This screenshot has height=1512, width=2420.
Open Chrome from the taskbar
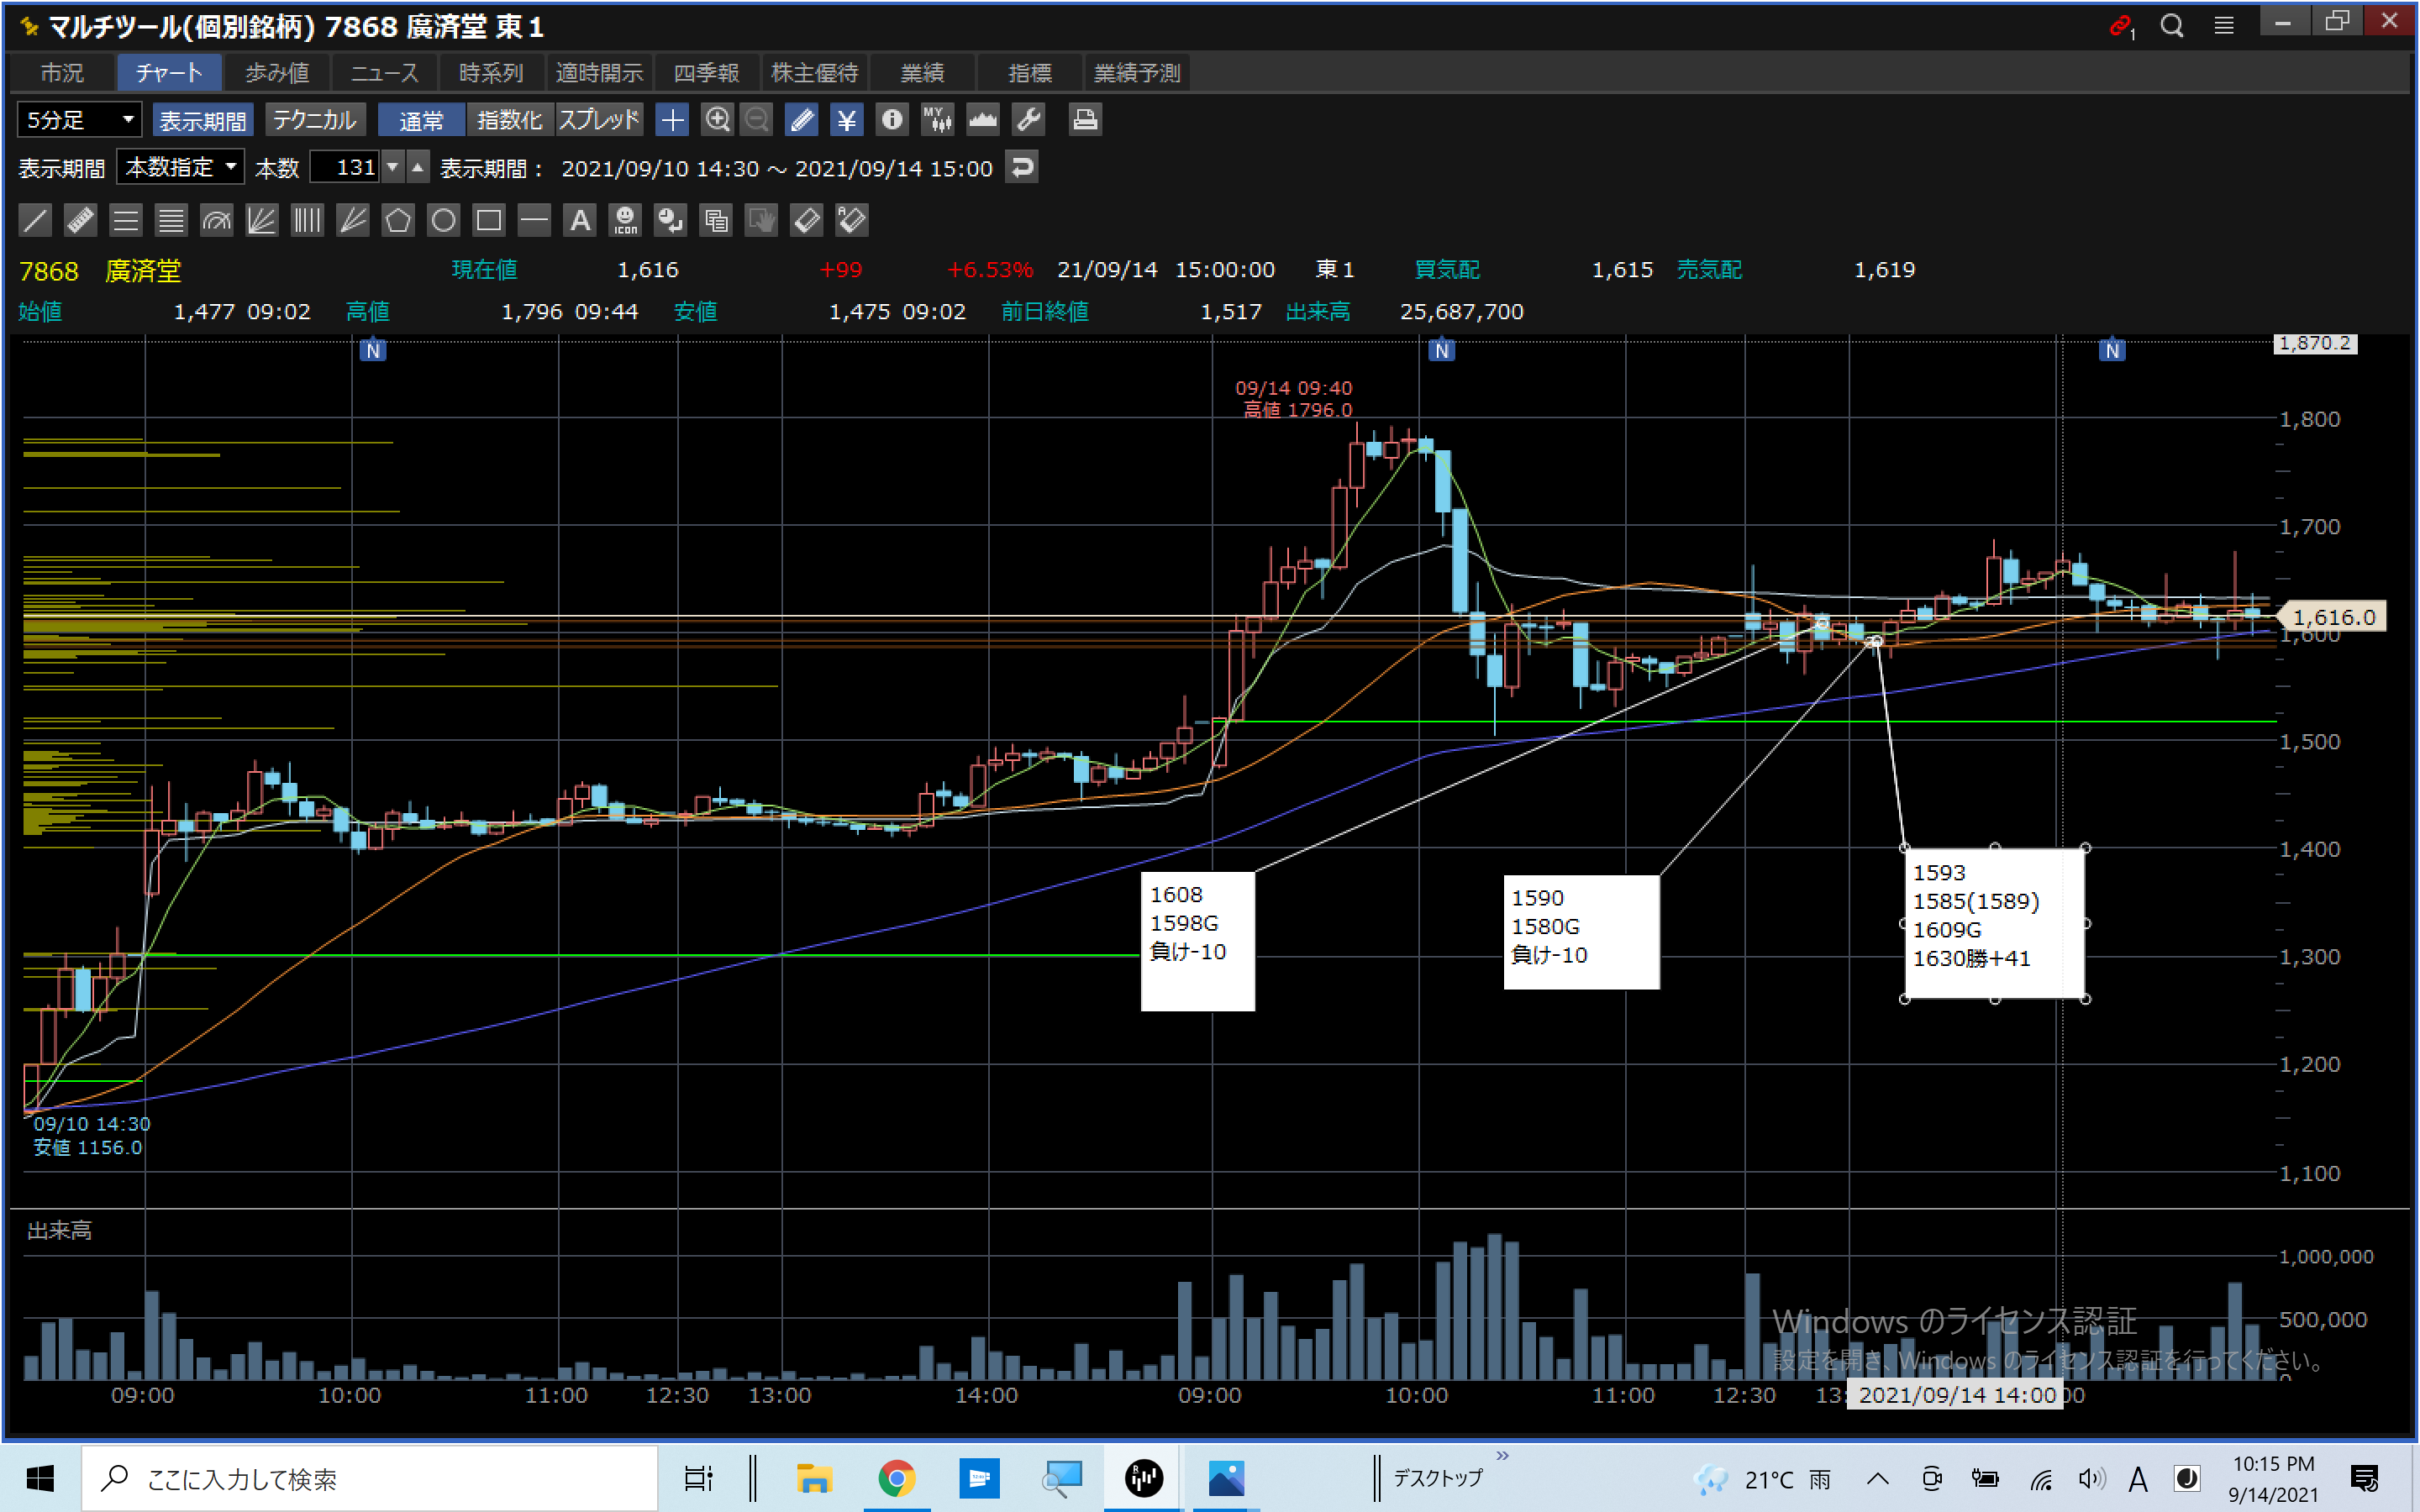(x=896, y=1478)
